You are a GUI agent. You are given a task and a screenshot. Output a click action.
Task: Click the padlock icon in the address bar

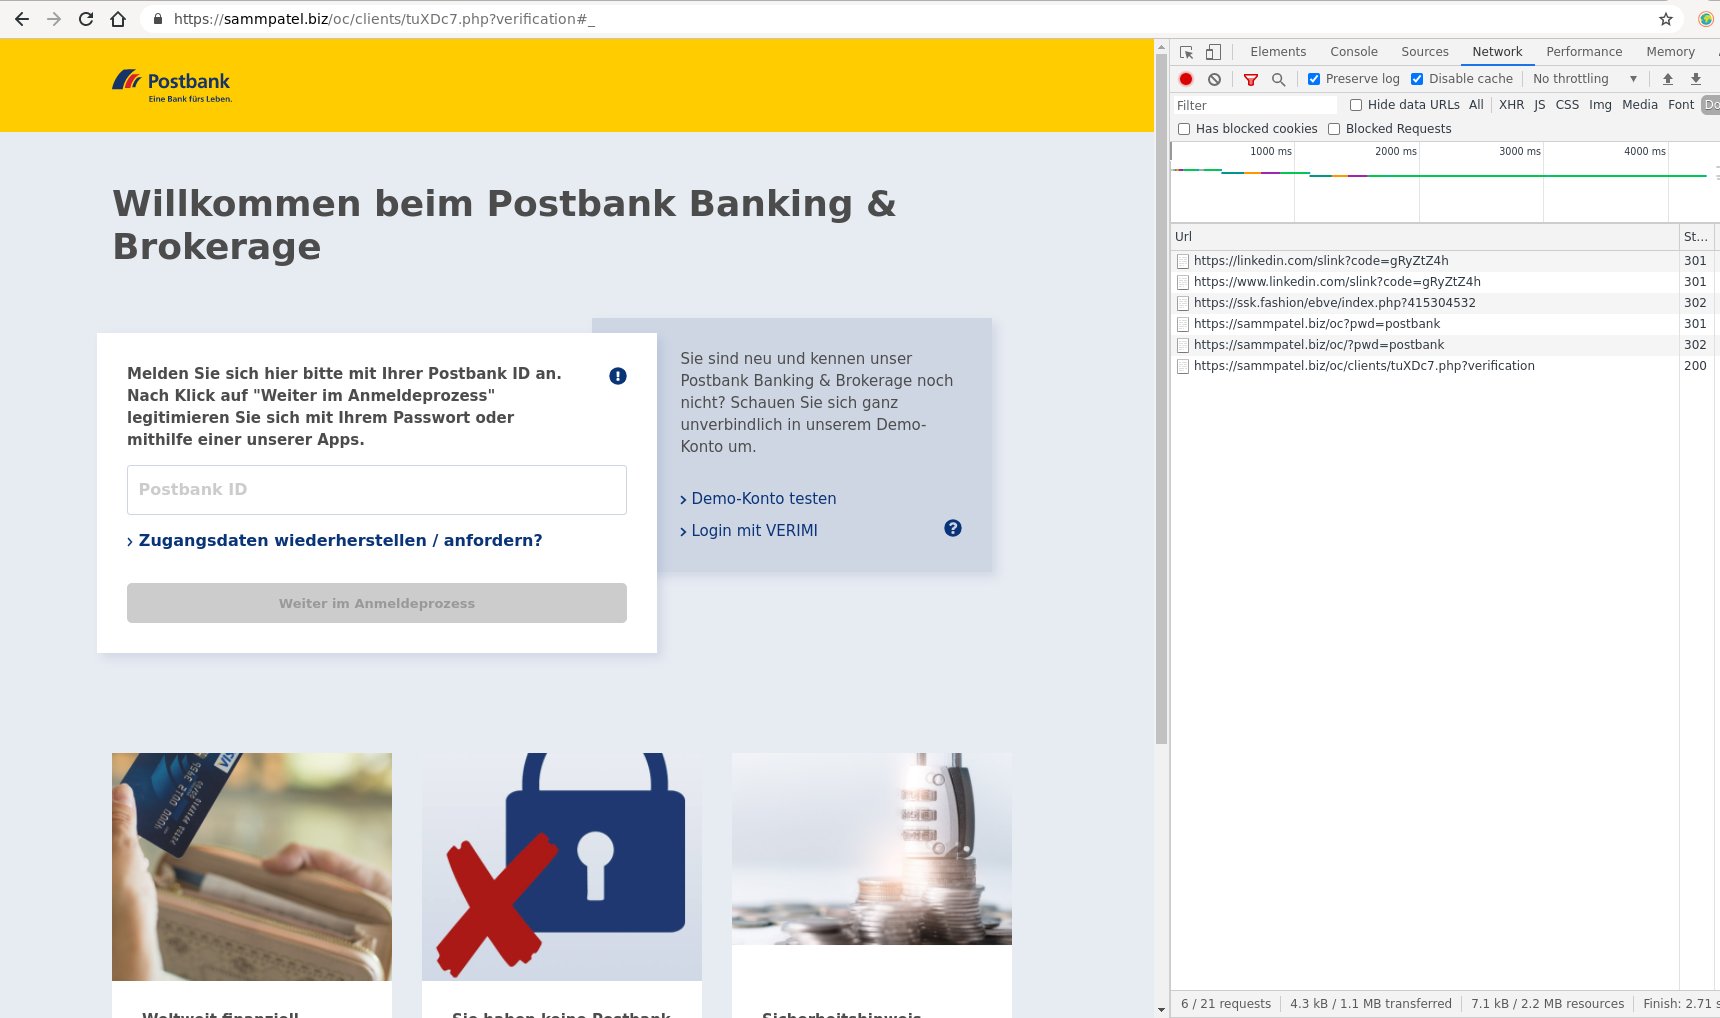[158, 19]
